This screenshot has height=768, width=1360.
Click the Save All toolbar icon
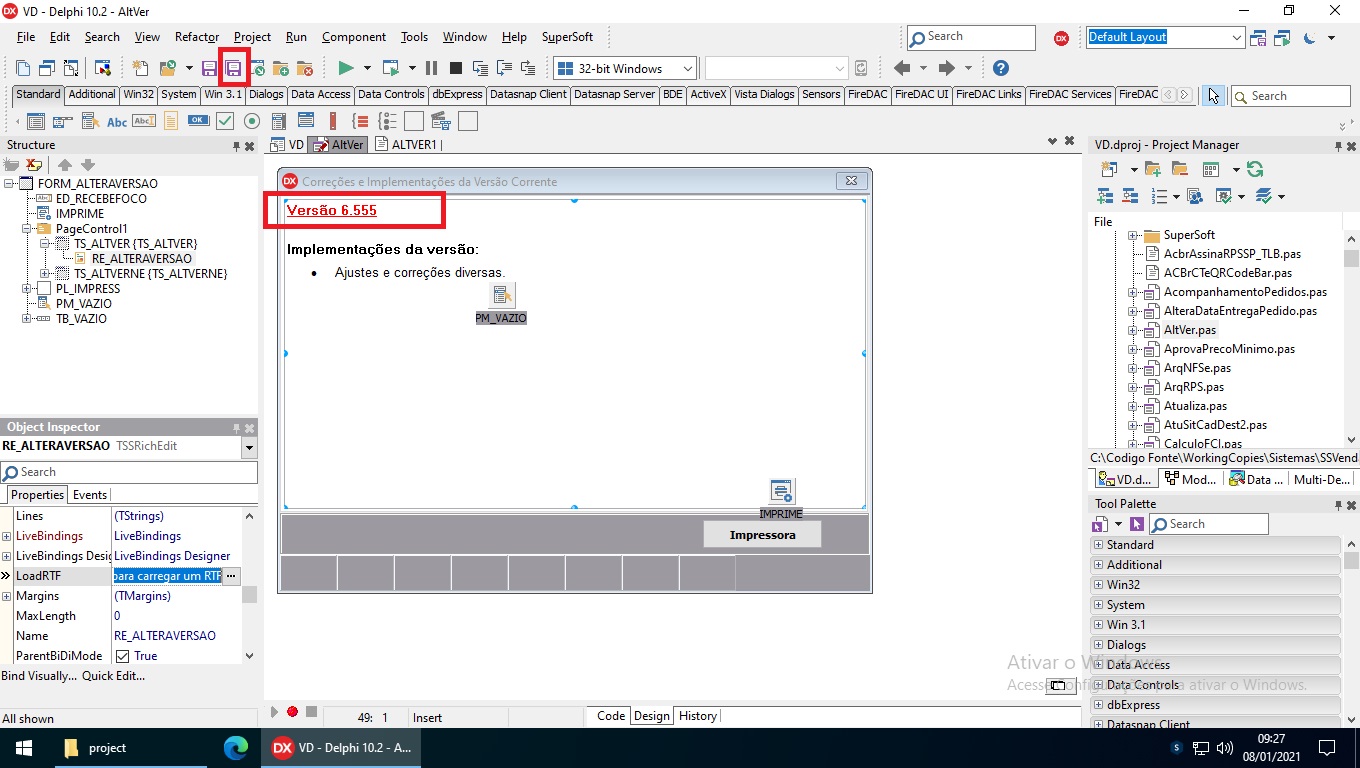pos(233,68)
